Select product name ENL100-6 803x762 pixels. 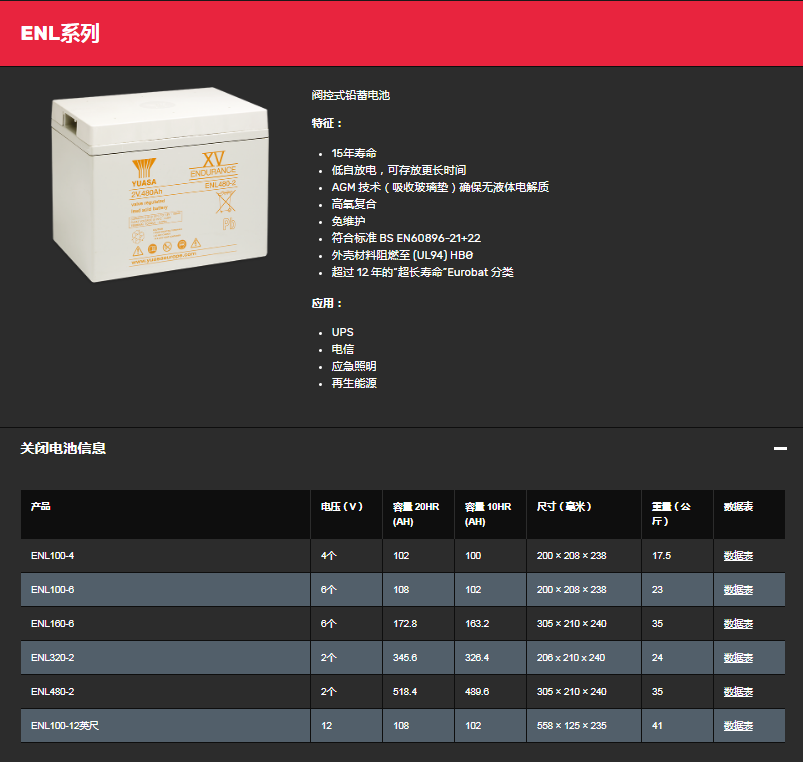(52, 589)
